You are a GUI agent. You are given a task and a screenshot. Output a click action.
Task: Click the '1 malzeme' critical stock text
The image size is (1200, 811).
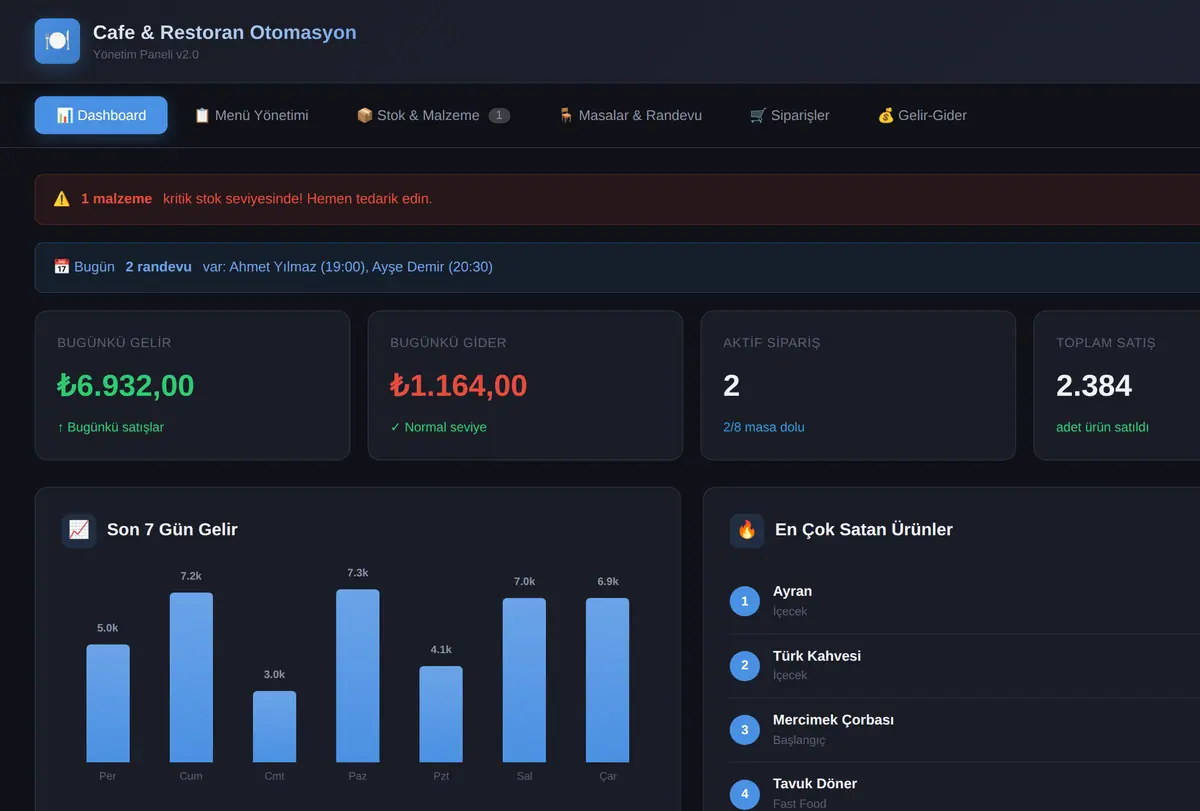(117, 199)
